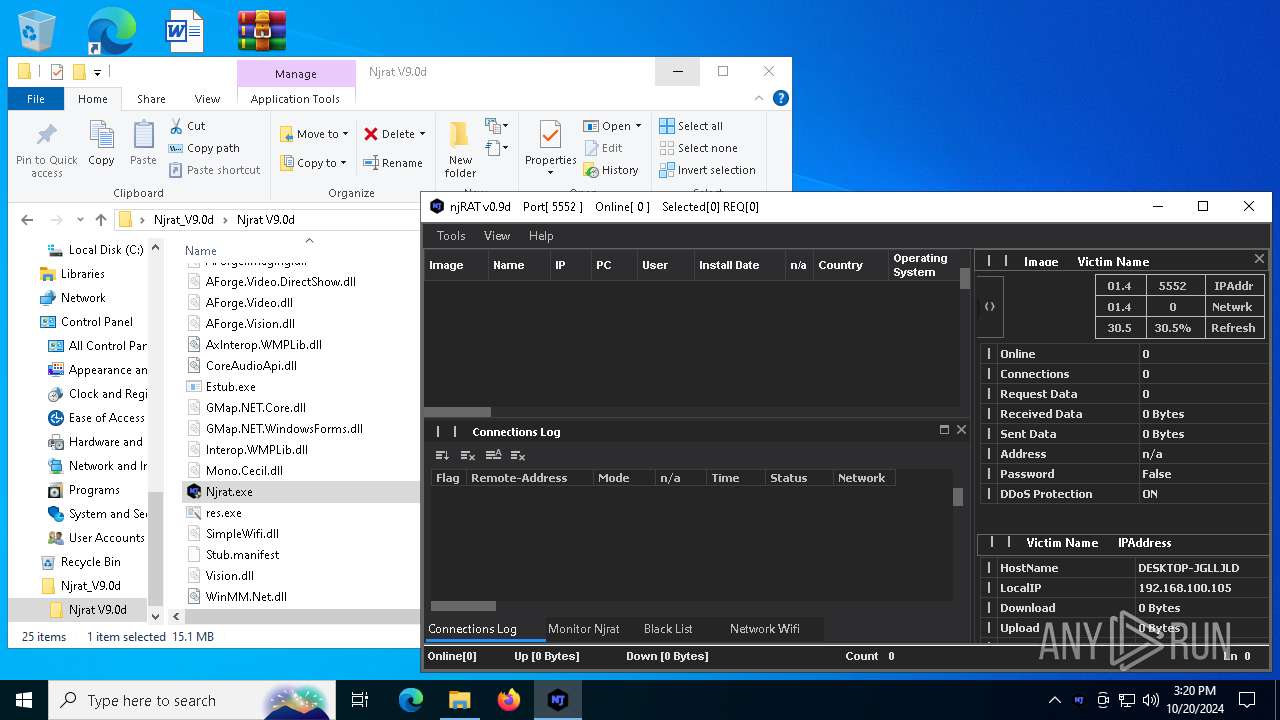The image size is (1280, 720).
Task: Open the Recycle Bin desktop icon
Action: click(x=38, y=31)
